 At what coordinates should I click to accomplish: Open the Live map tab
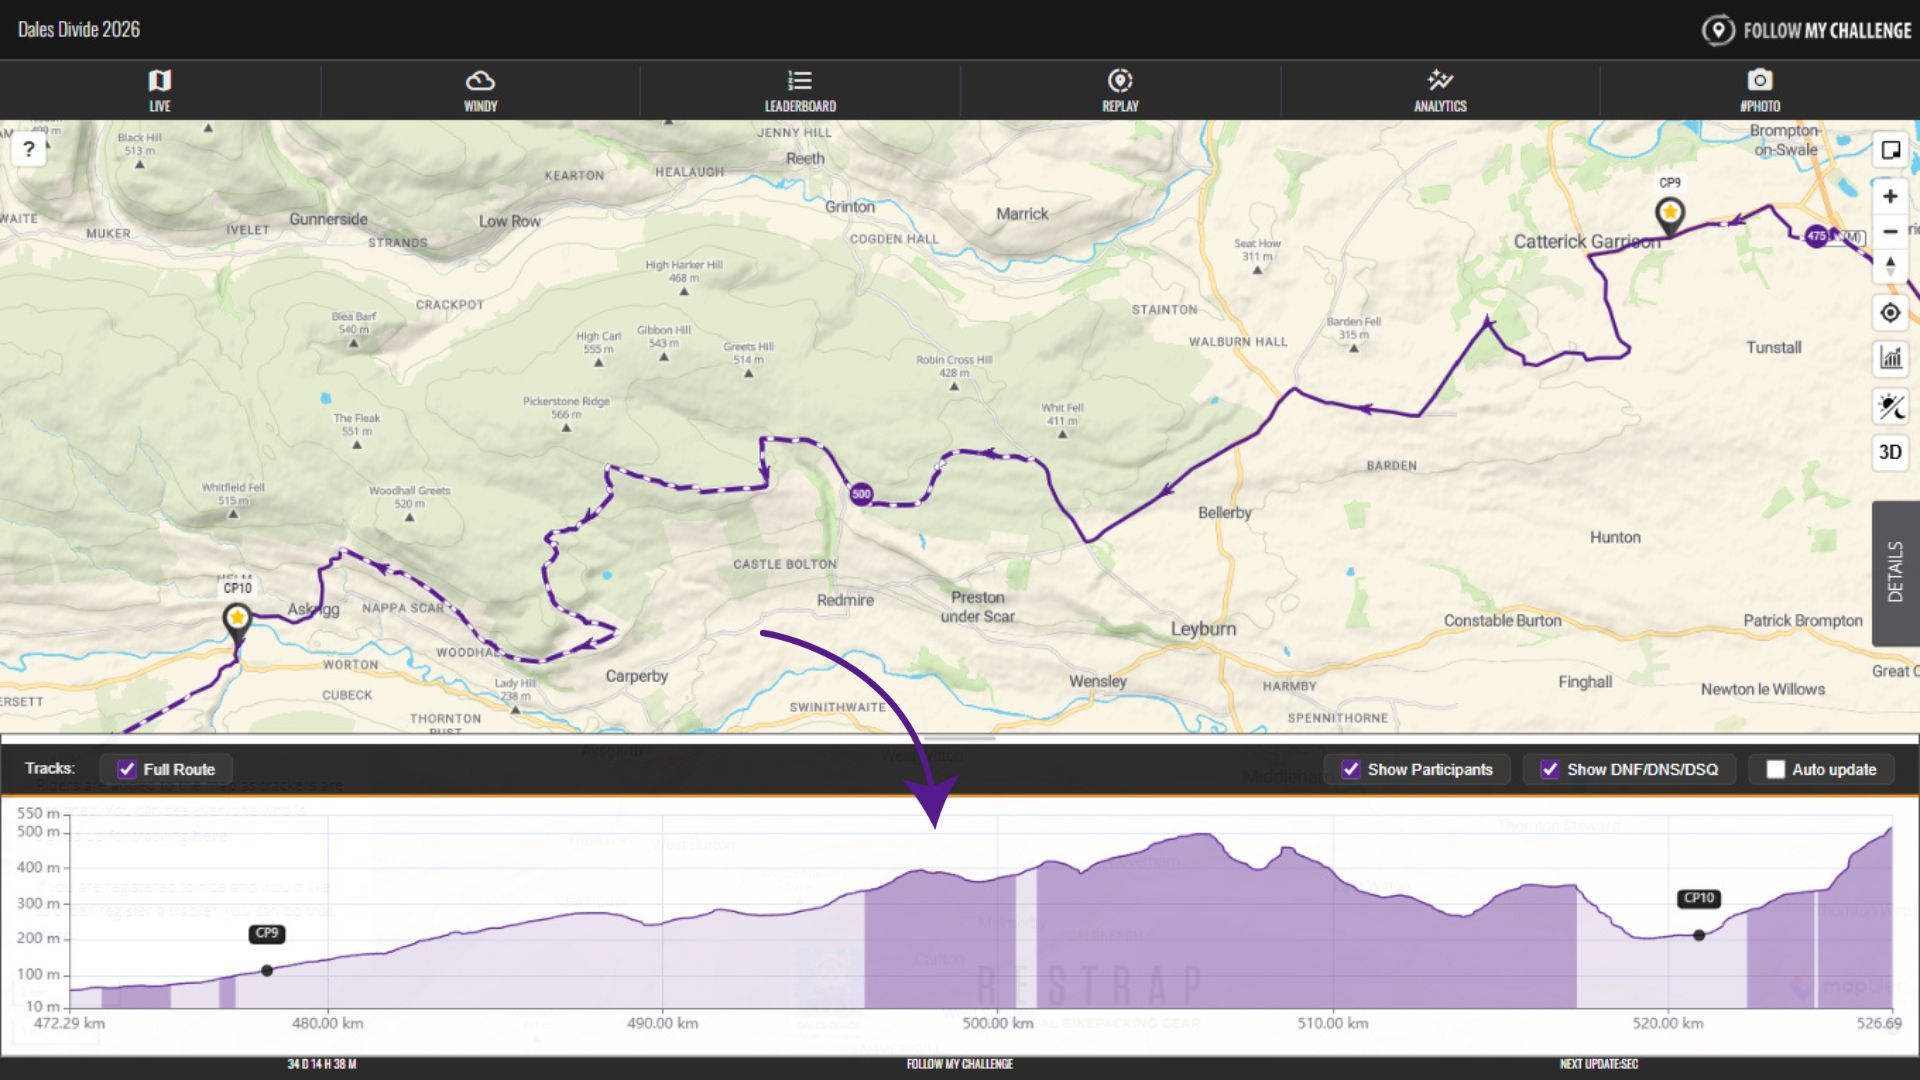click(x=160, y=90)
